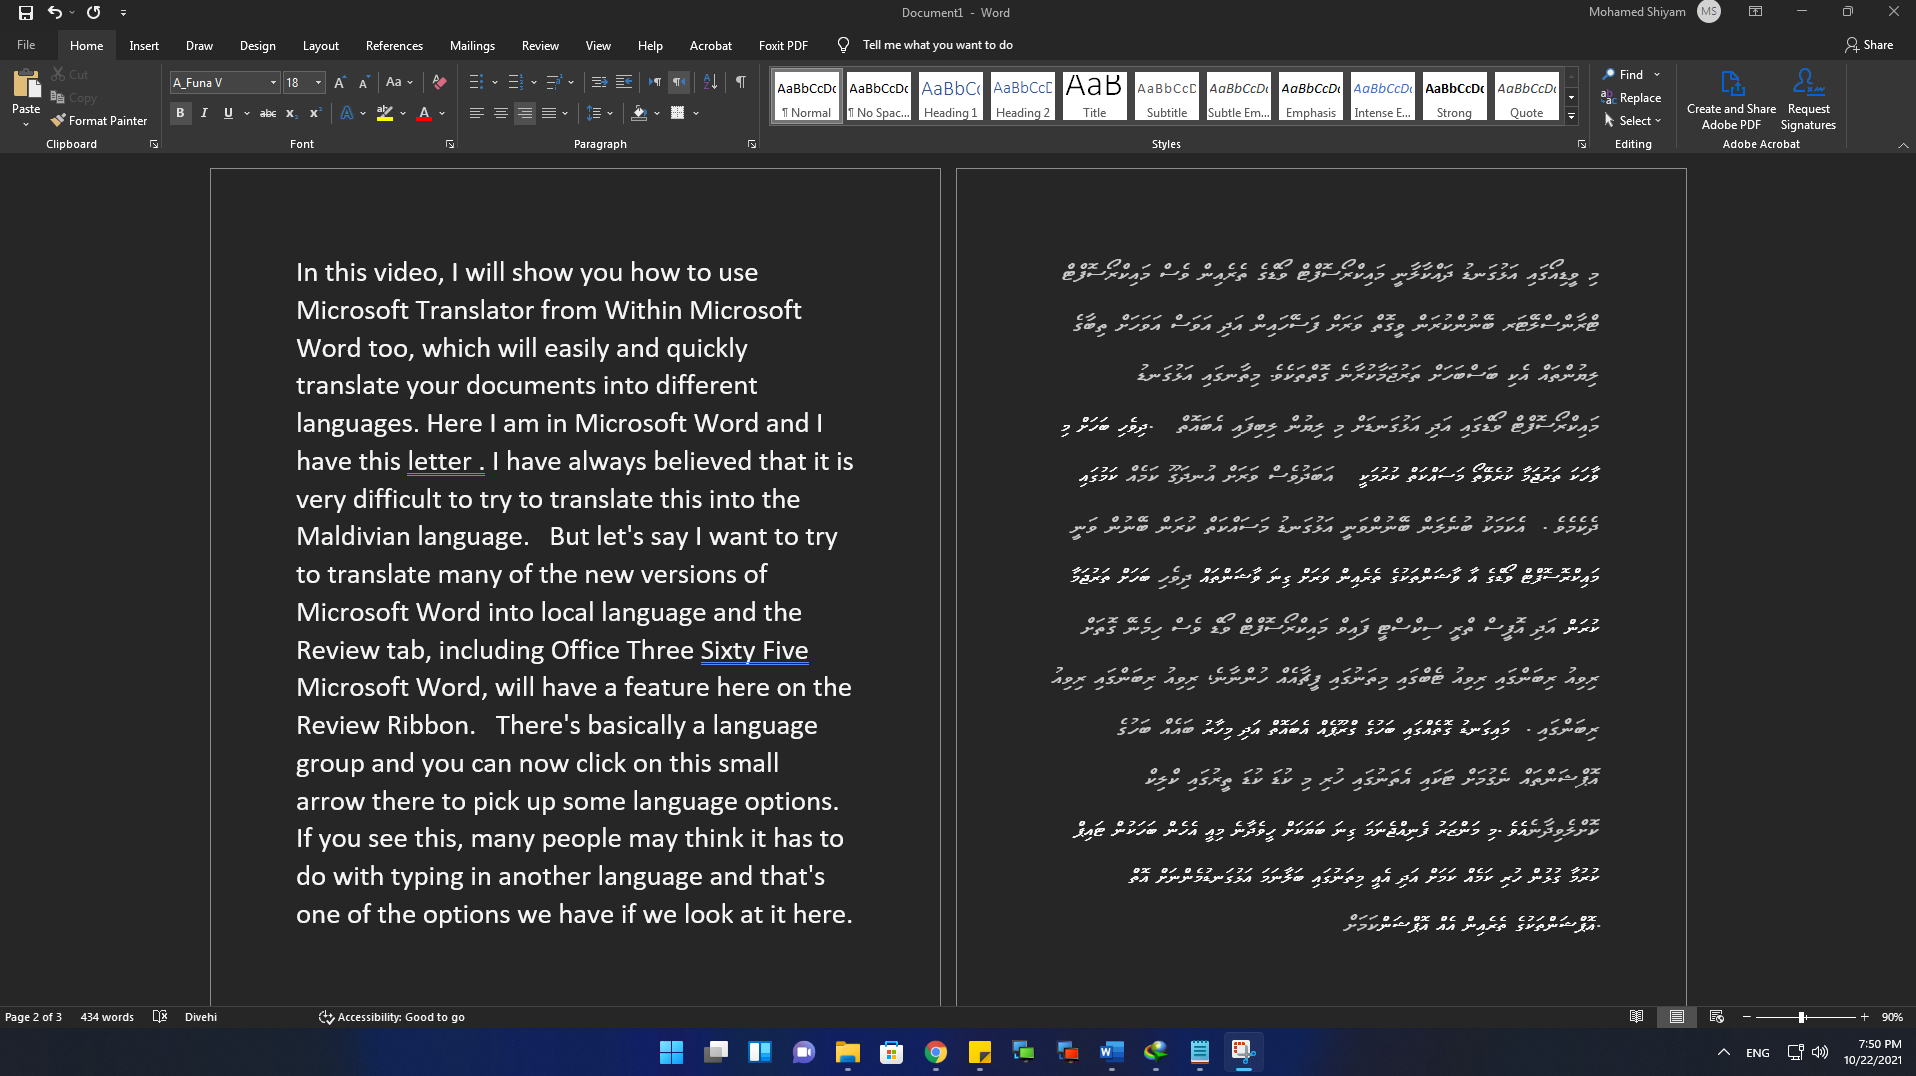Click Accessibility: Good to go status

coord(392,1017)
